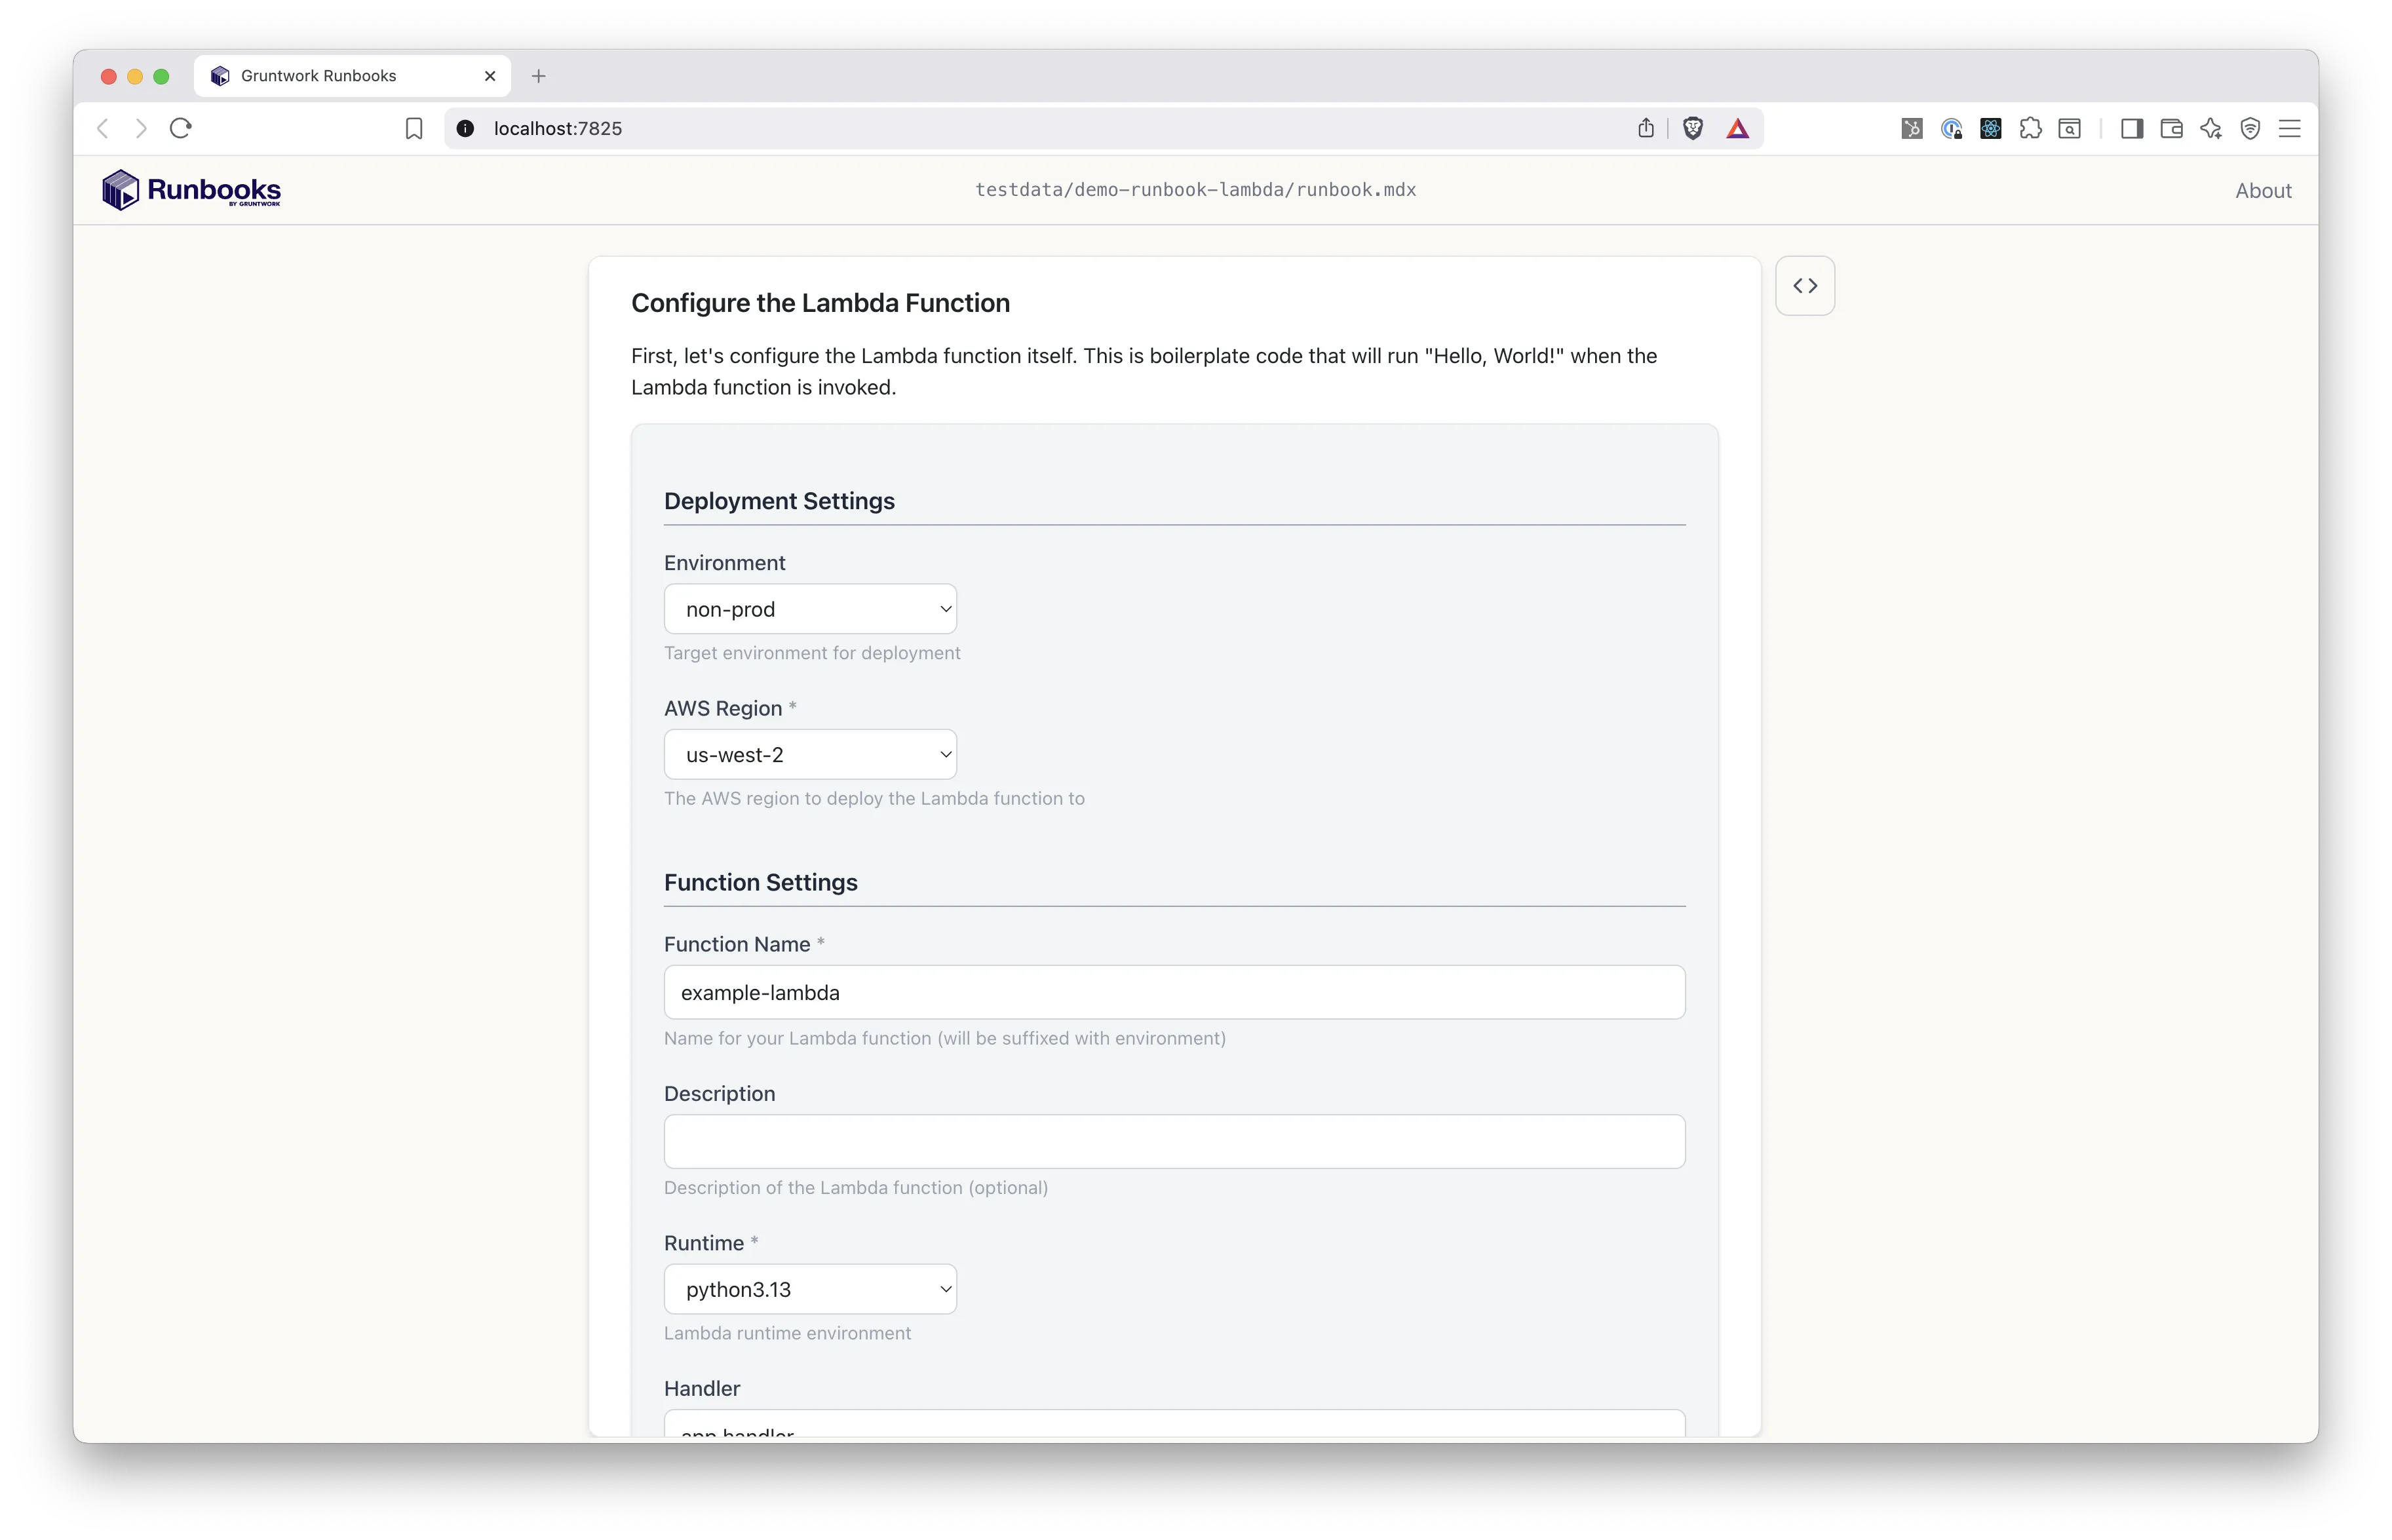The height and width of the screenshot is (1540, 2392).
Task: Show site information via the info icon
Action: pos(465,128)
